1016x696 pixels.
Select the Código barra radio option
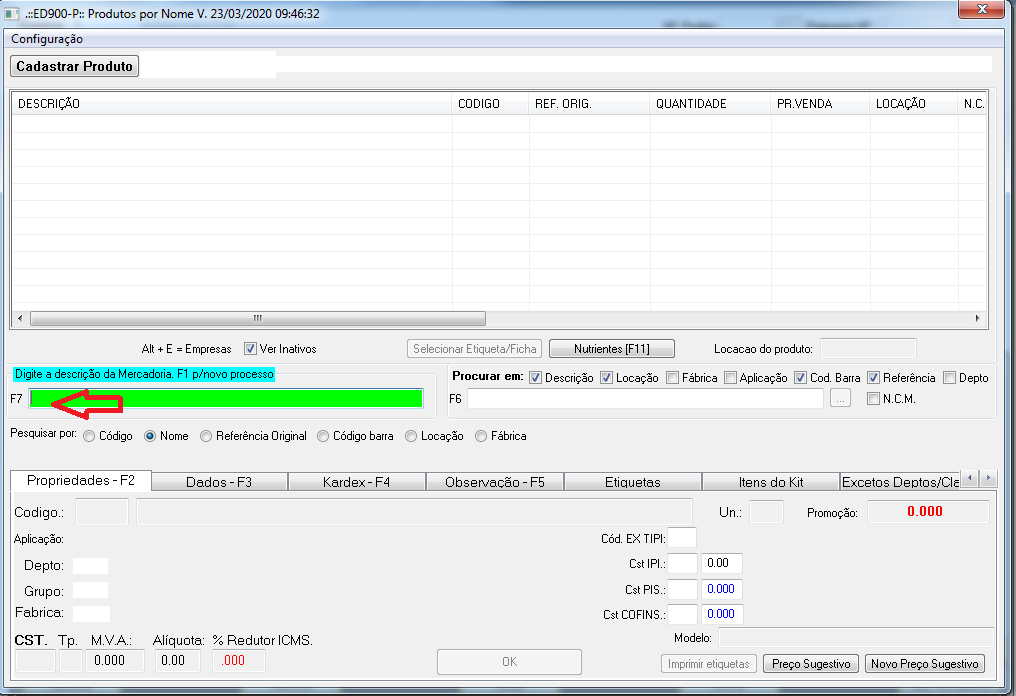tap(324, 436)
